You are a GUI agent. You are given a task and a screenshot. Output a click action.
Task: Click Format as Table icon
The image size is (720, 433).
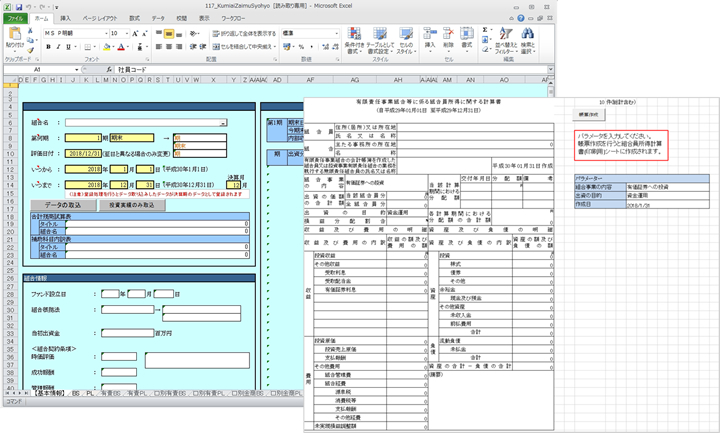(380, 34)
